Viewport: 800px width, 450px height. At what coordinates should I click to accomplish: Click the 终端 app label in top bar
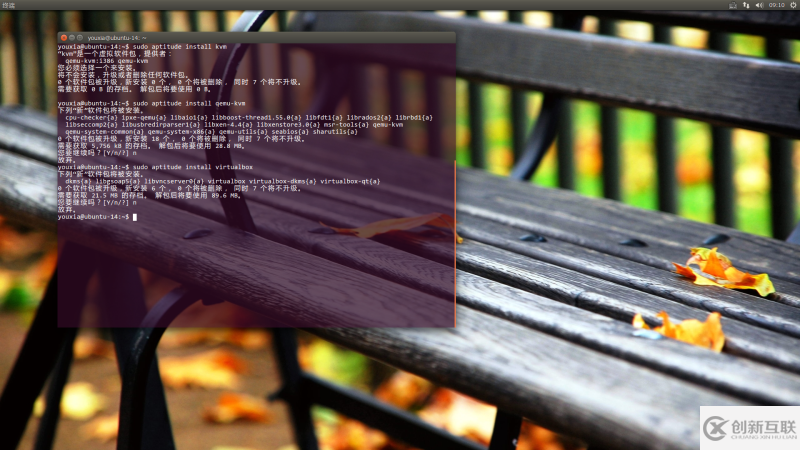[x=9, y=5]
